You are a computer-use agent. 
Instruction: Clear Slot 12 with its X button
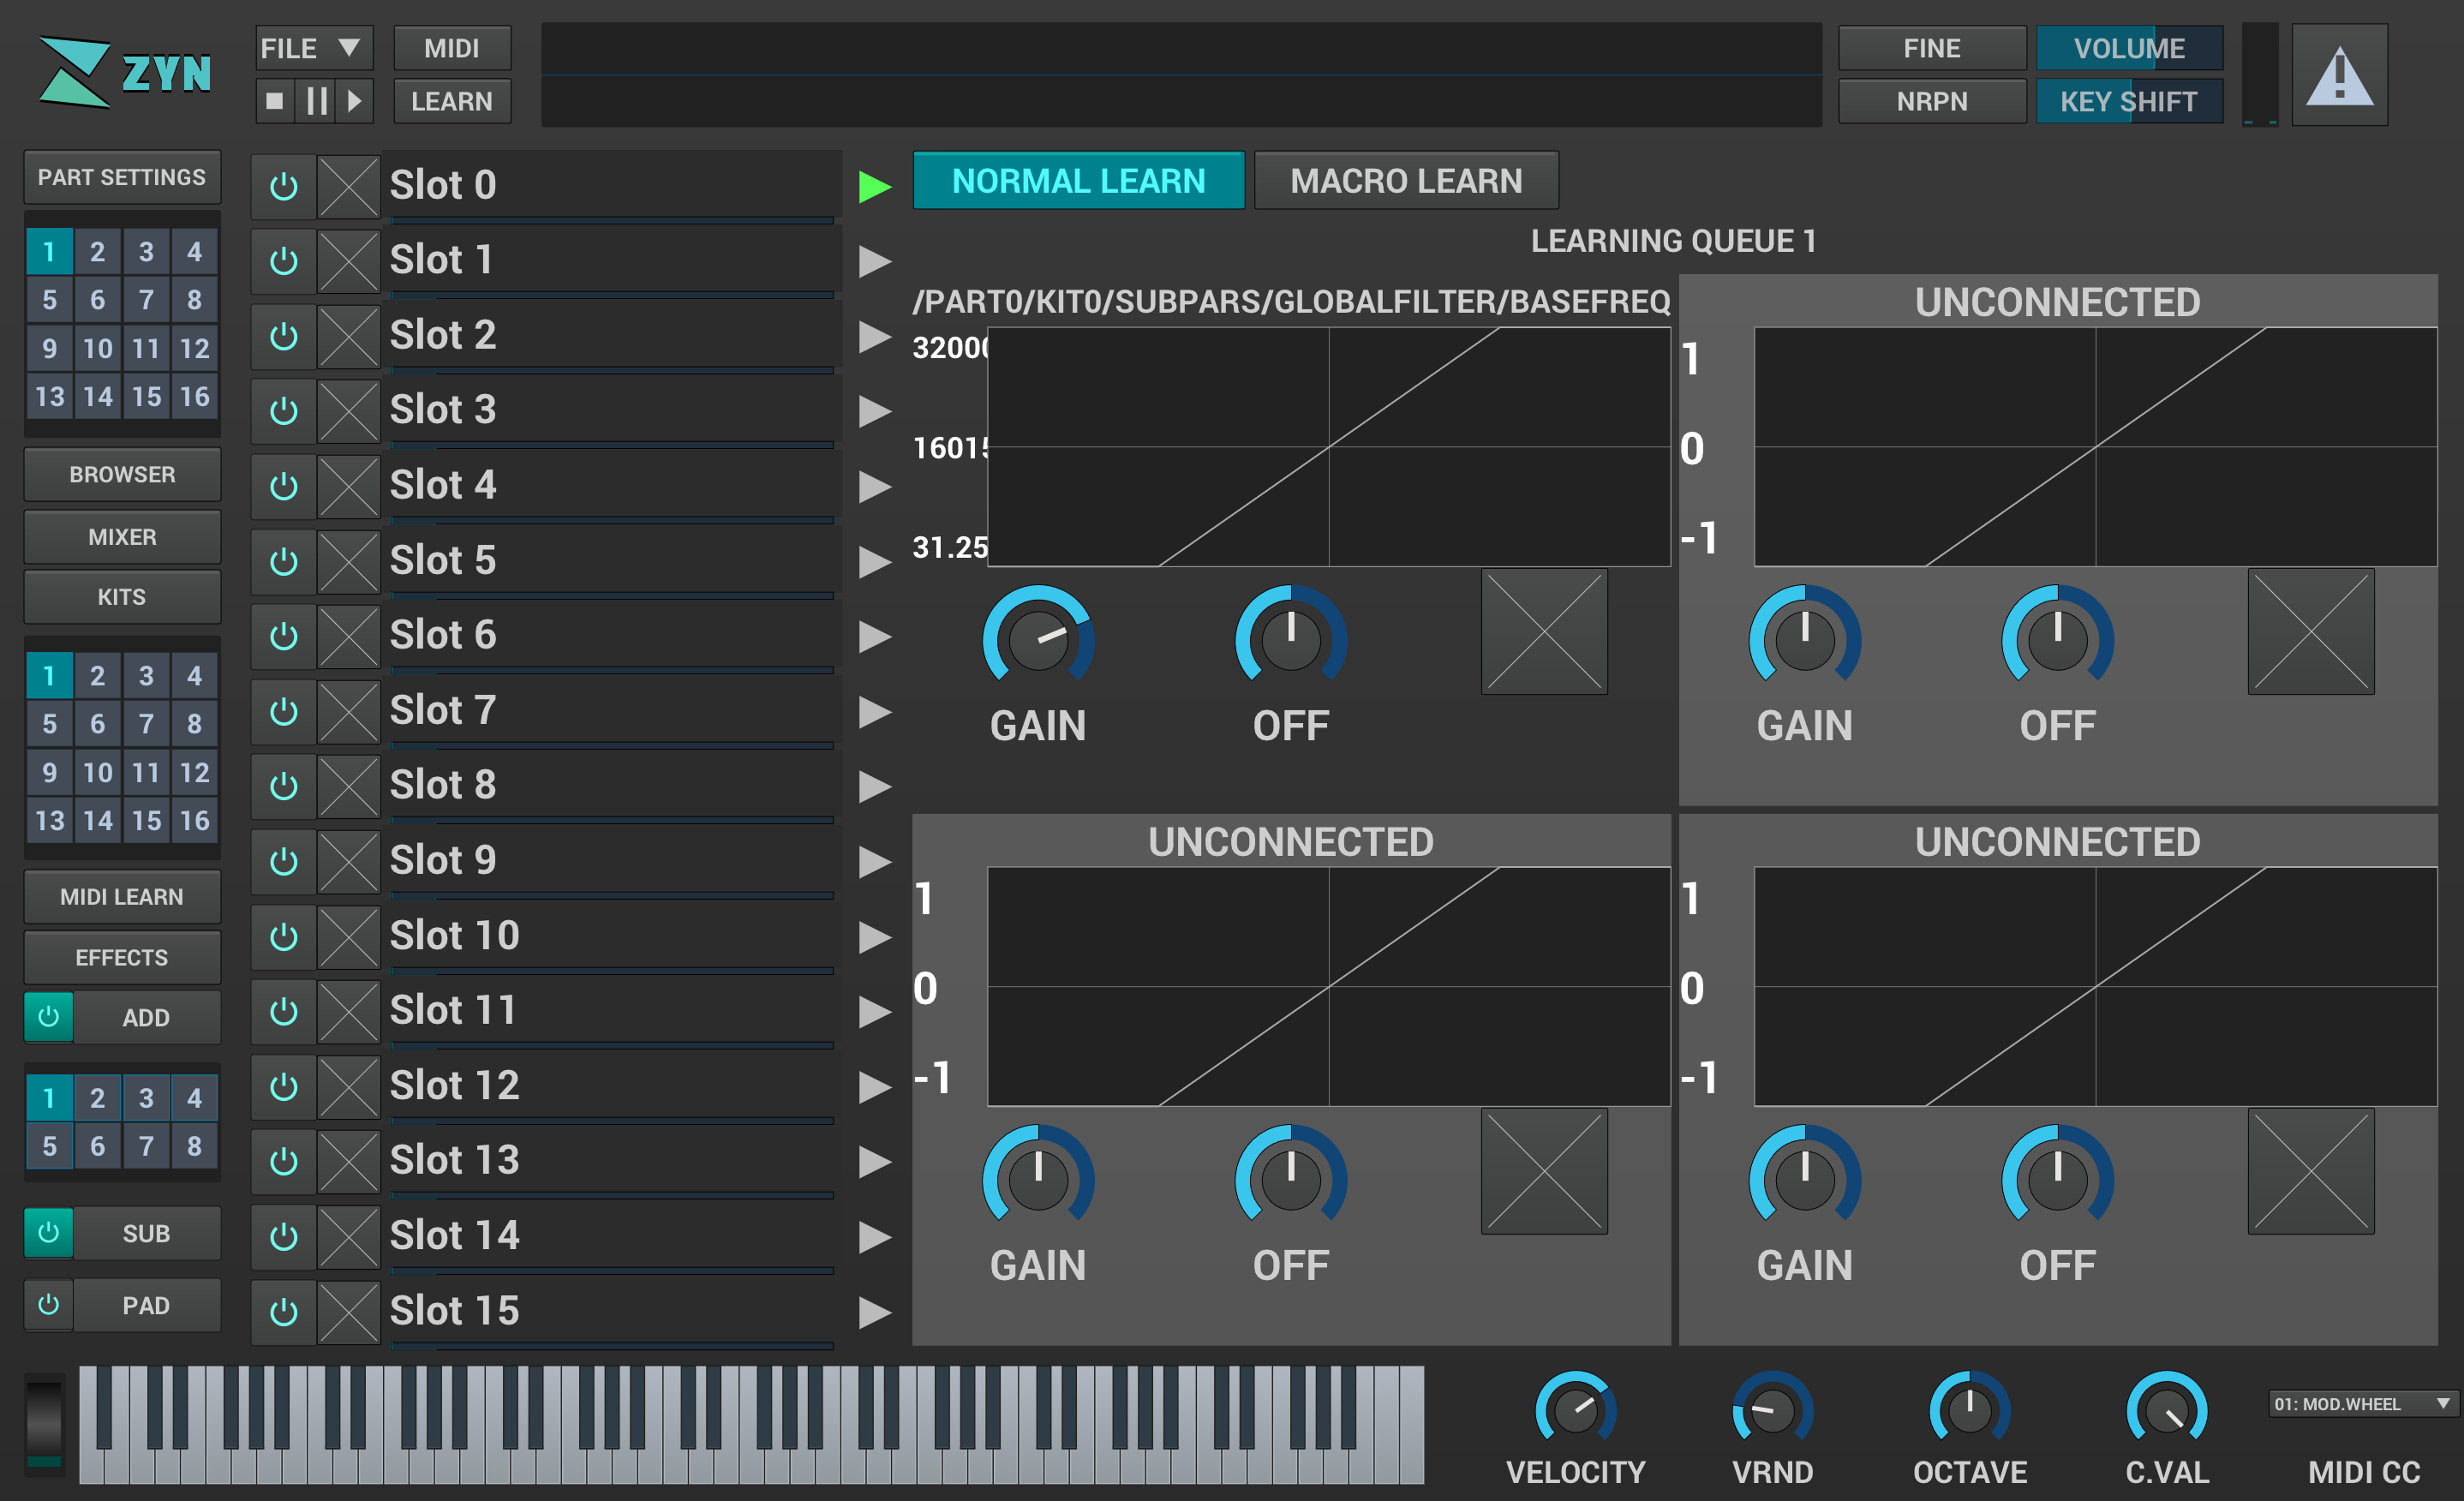click(x=348, y=1086)
